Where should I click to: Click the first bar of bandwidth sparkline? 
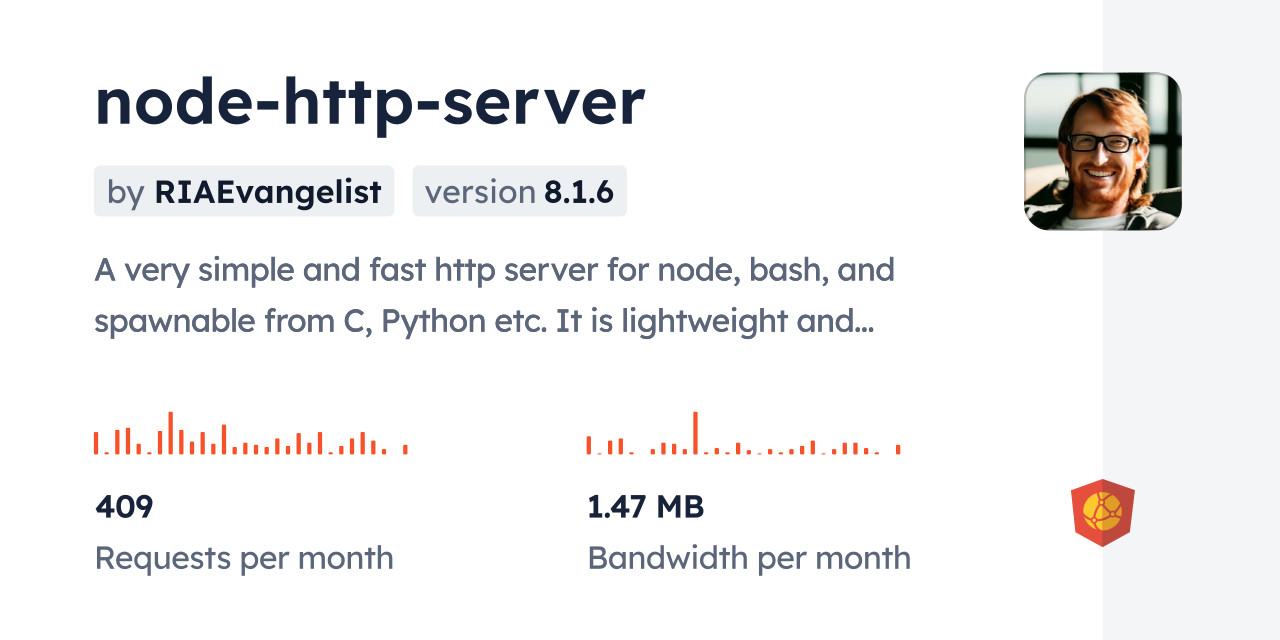[x=589, y=445]
